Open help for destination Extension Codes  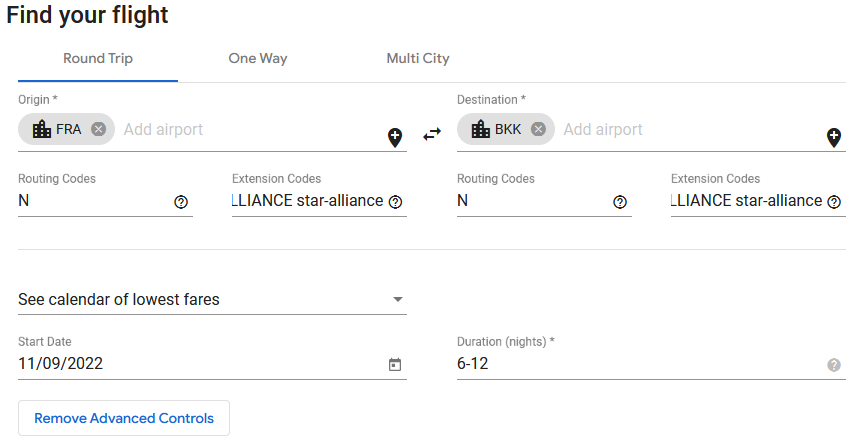tap(834, 202)
